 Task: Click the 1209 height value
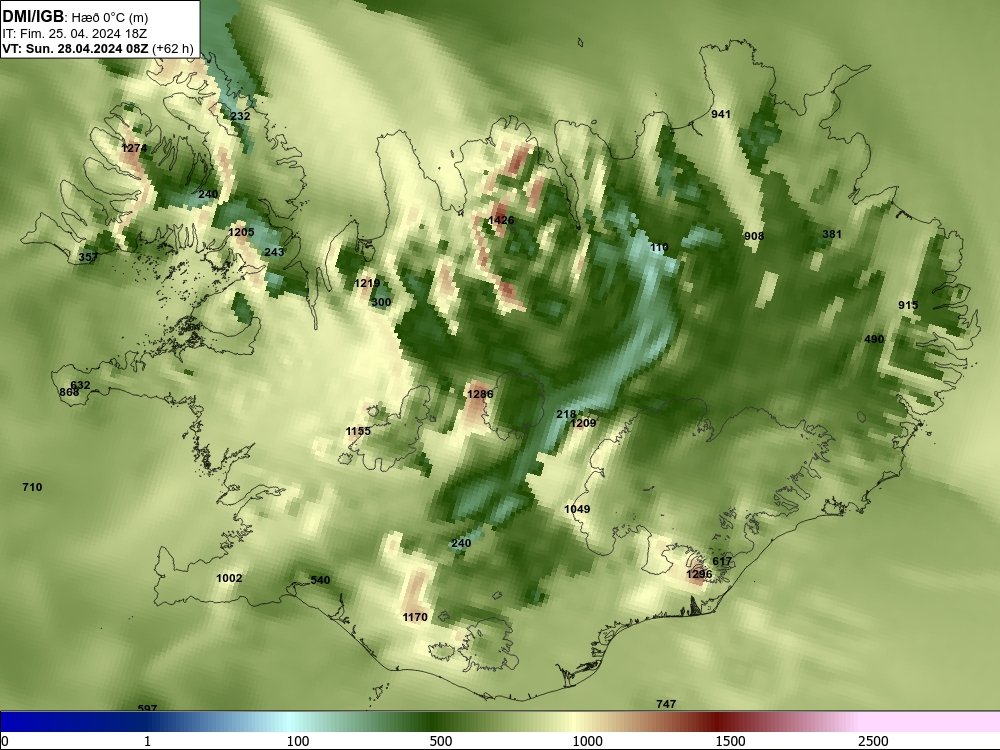pyautogui.click(x=583, y=423)
